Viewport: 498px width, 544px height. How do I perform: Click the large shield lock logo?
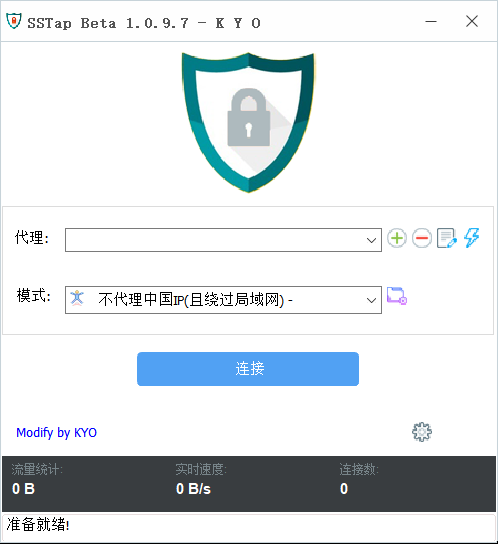click(x=248, y=122)
